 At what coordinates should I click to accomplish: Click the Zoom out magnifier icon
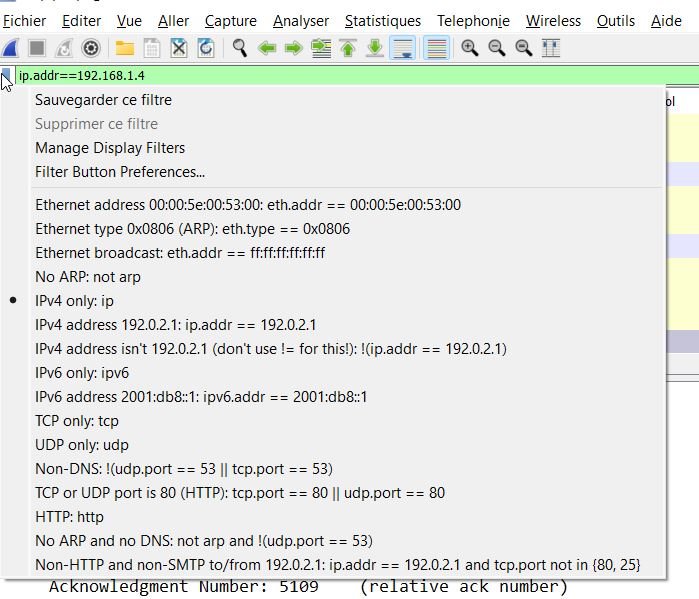497,48
